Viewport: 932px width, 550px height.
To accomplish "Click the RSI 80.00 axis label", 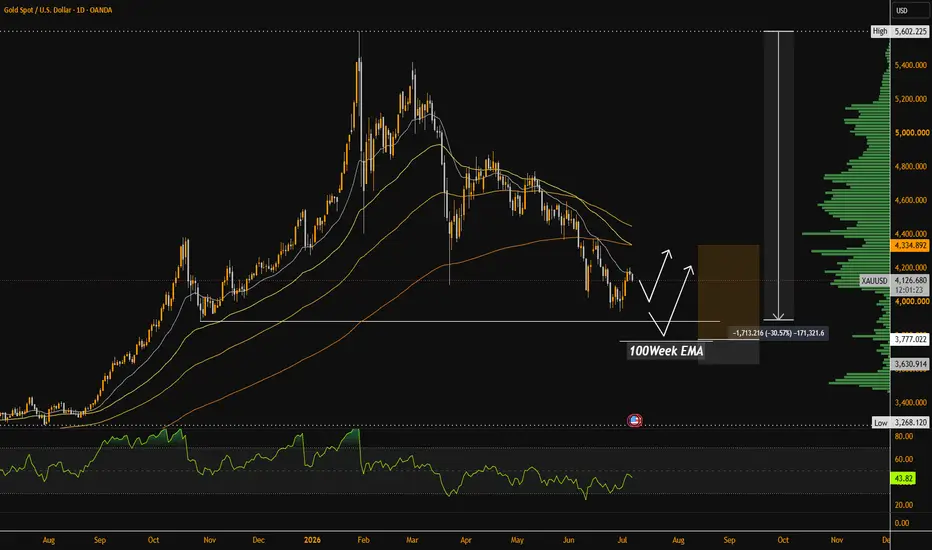I will pyautogui.click(x=903, y=436).
